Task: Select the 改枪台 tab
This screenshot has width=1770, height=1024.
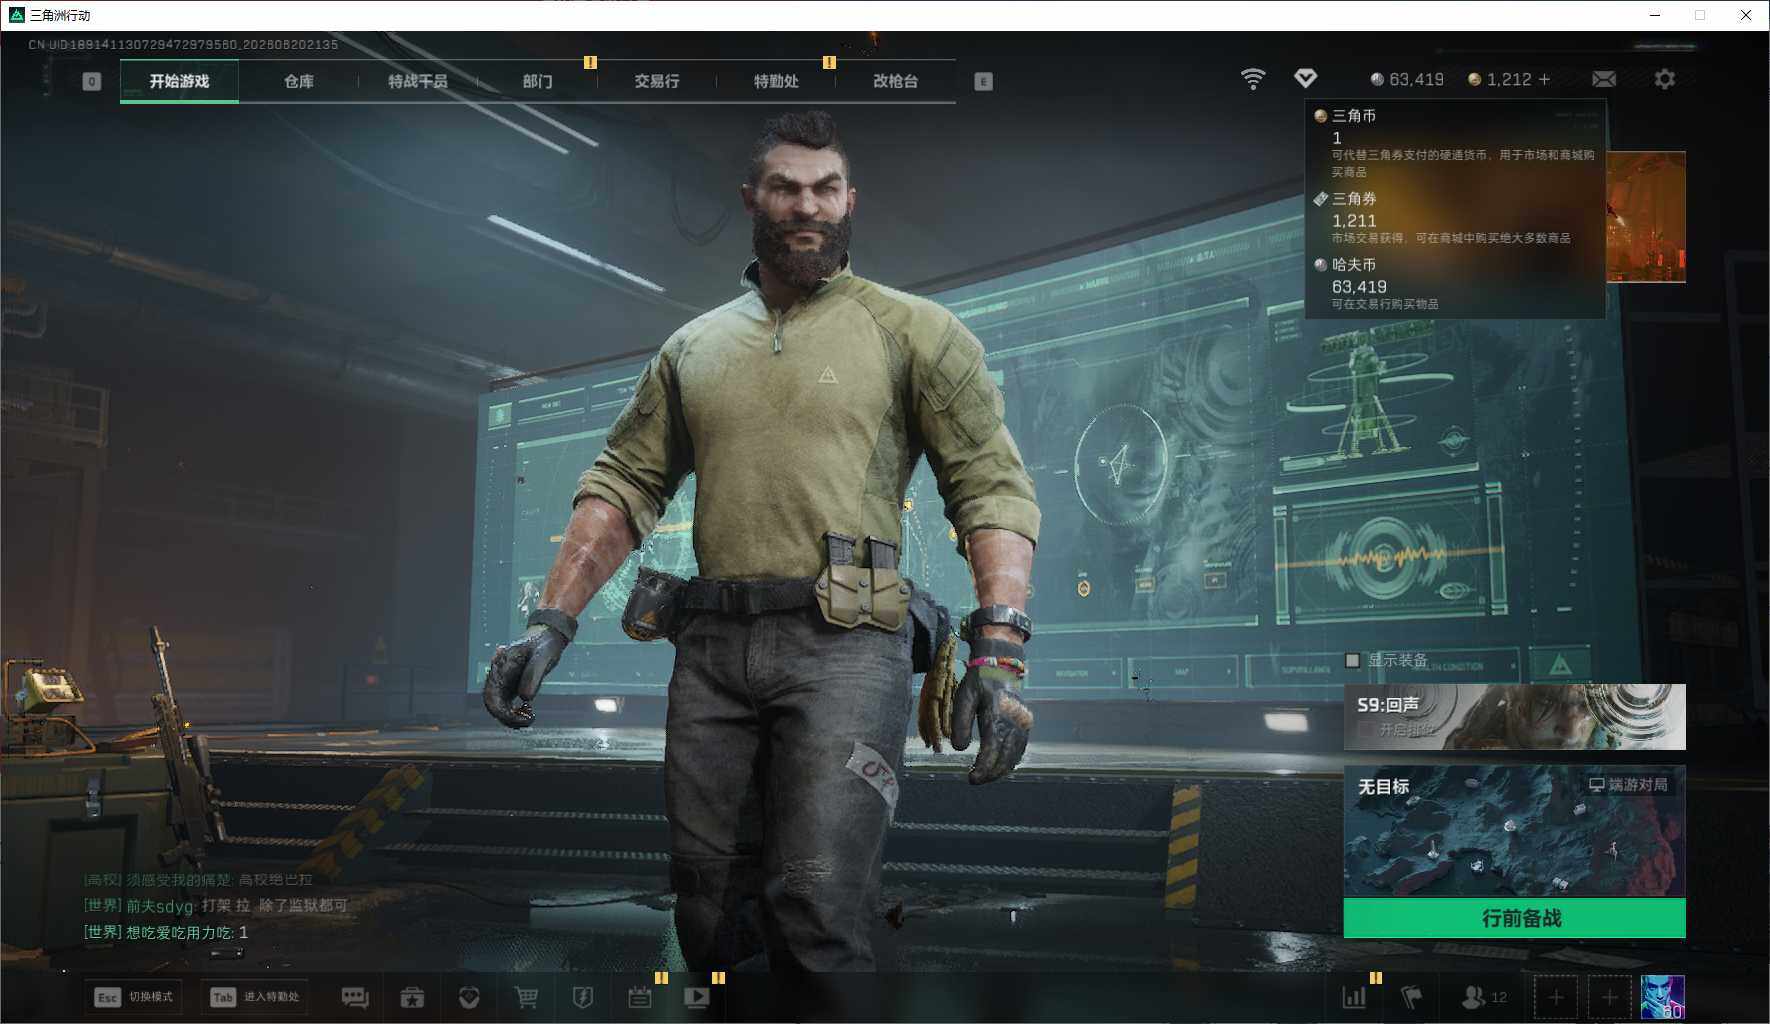Action: pyautogui.click(x=895, y=81)
